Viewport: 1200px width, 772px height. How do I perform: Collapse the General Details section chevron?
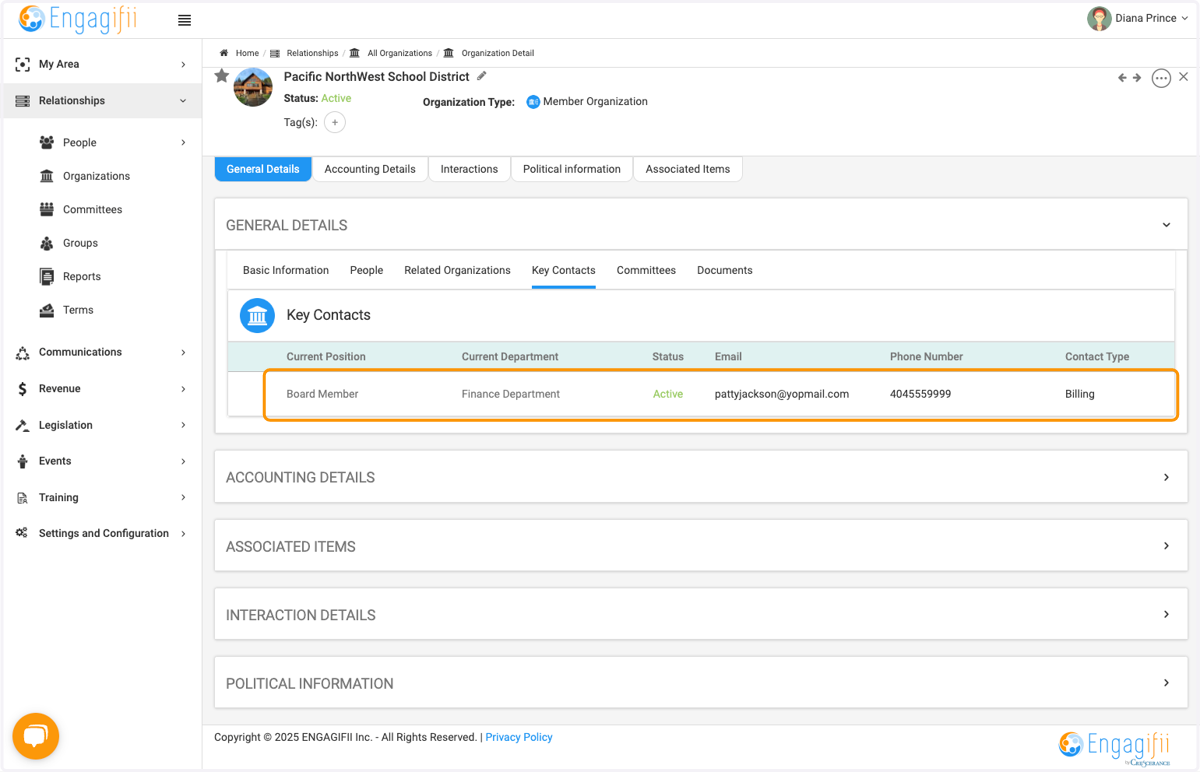coord(1166,225)
